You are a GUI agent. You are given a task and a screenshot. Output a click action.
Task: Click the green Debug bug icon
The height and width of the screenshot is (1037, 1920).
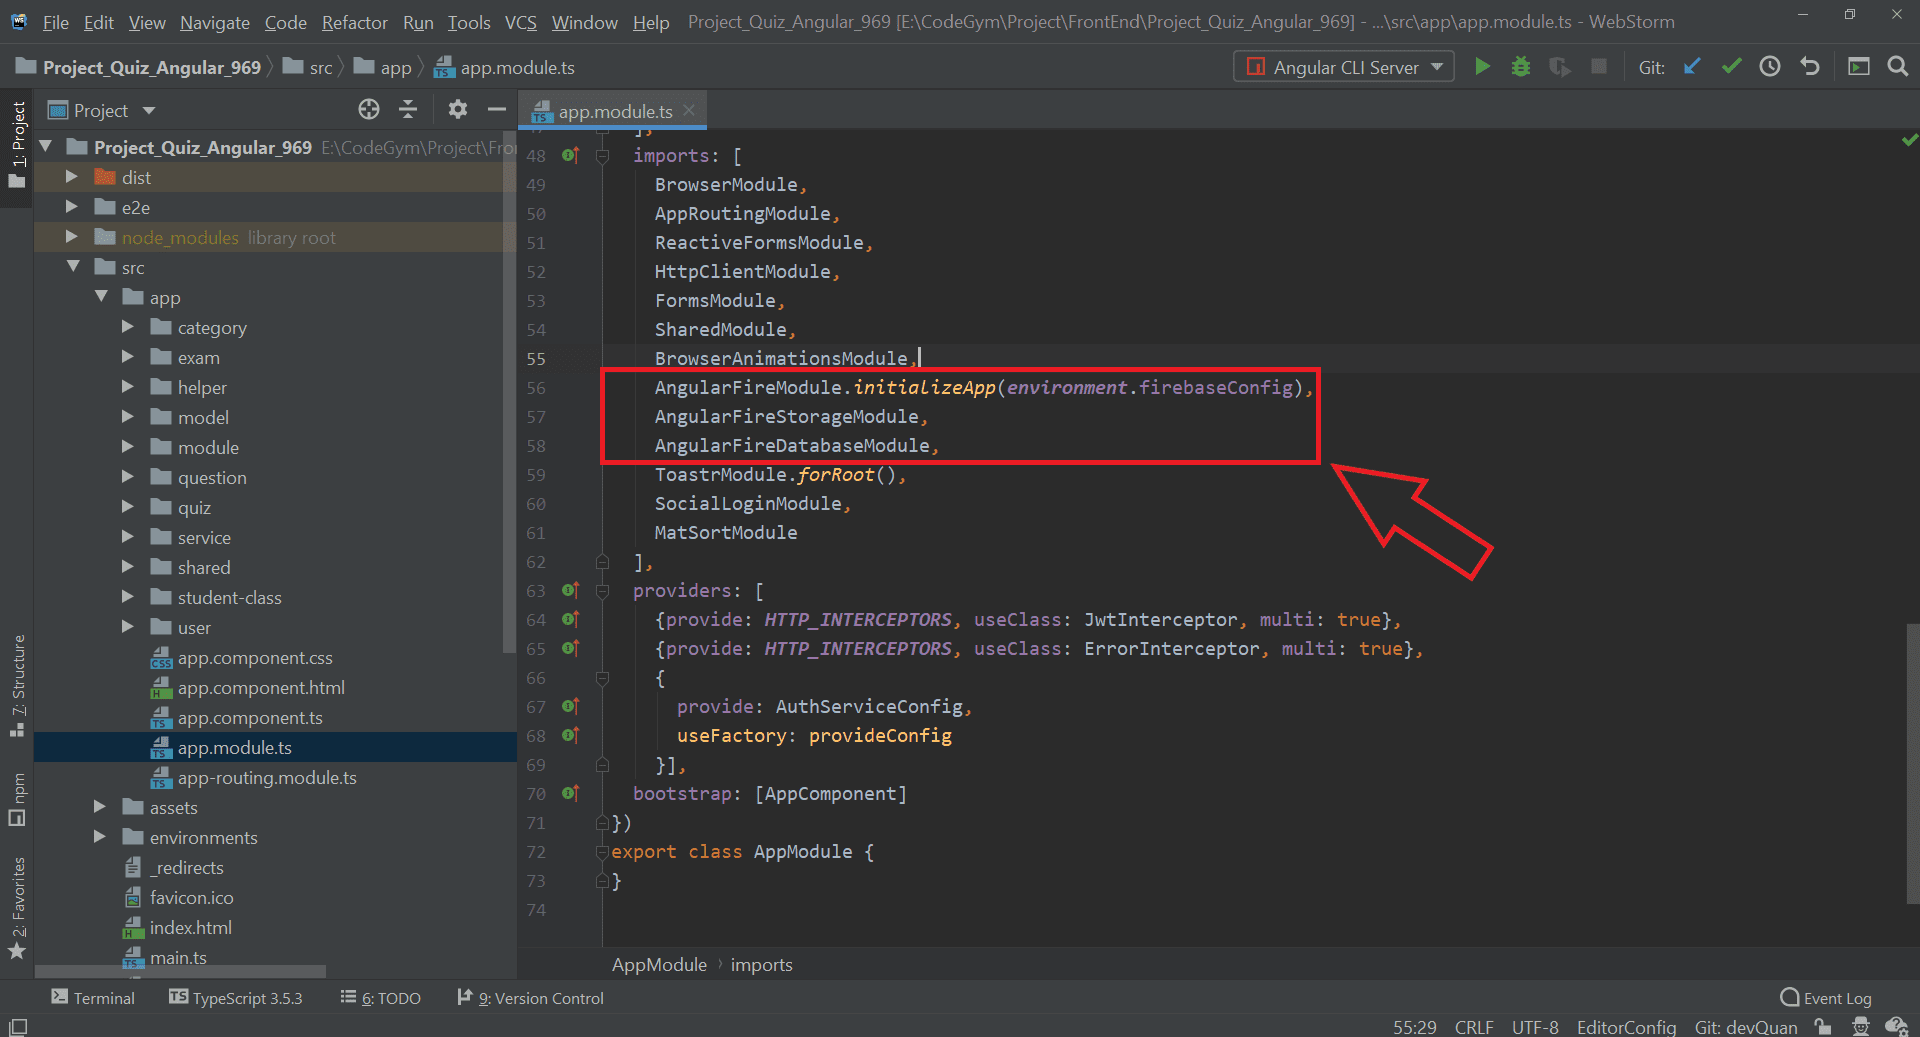(x=1520, y=67)
